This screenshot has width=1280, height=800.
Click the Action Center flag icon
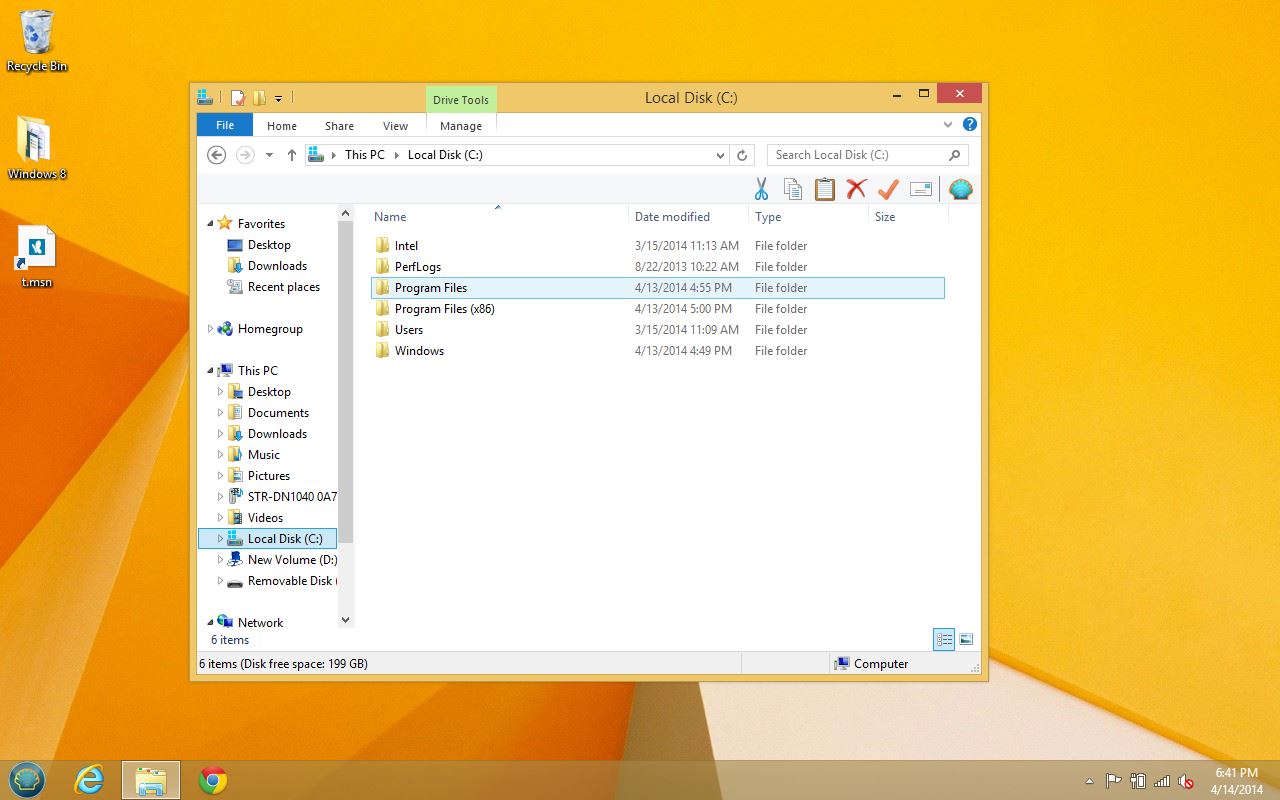pos(1113,781)
